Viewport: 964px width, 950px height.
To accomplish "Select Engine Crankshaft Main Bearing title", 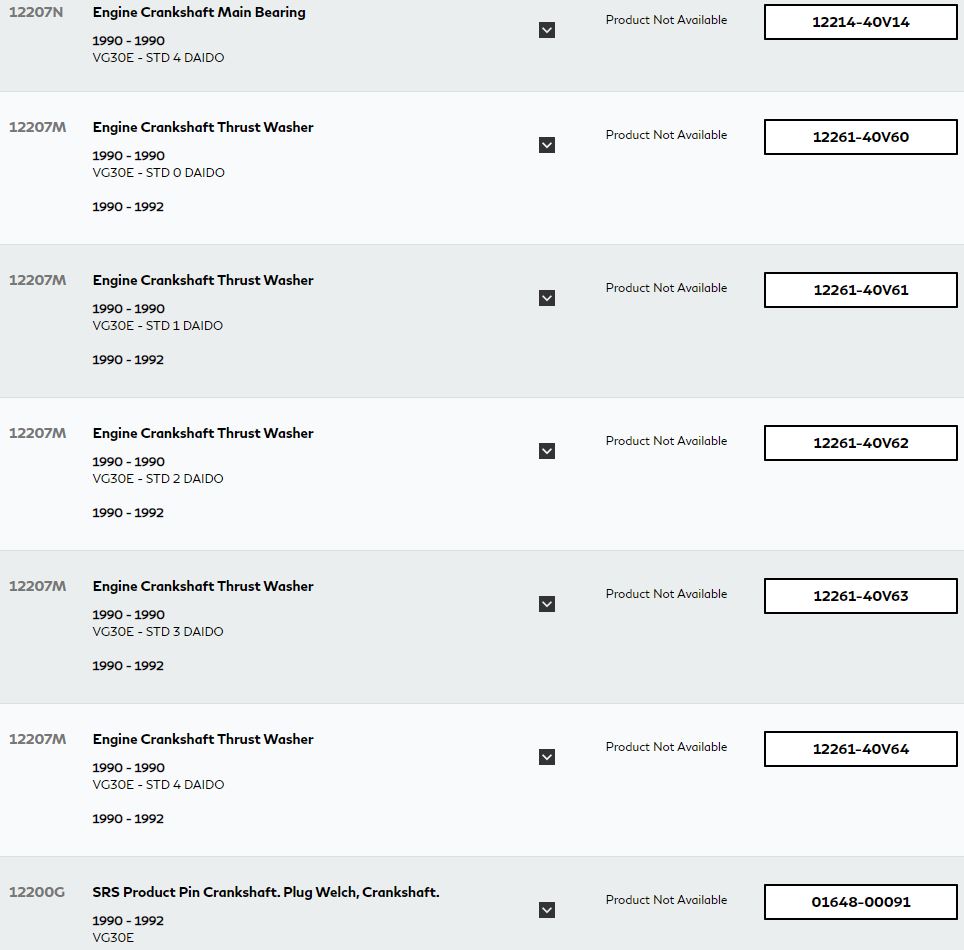I will click(199, 13).
